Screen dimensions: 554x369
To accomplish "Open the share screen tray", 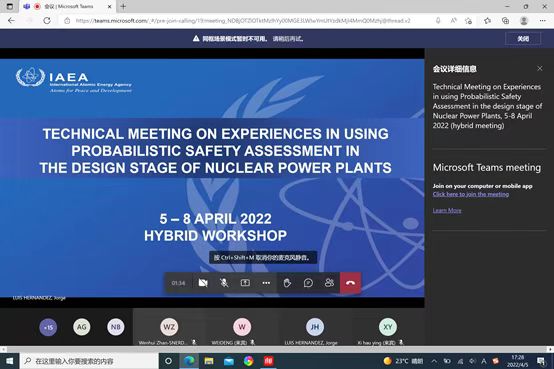I will (x=245, y=283).
